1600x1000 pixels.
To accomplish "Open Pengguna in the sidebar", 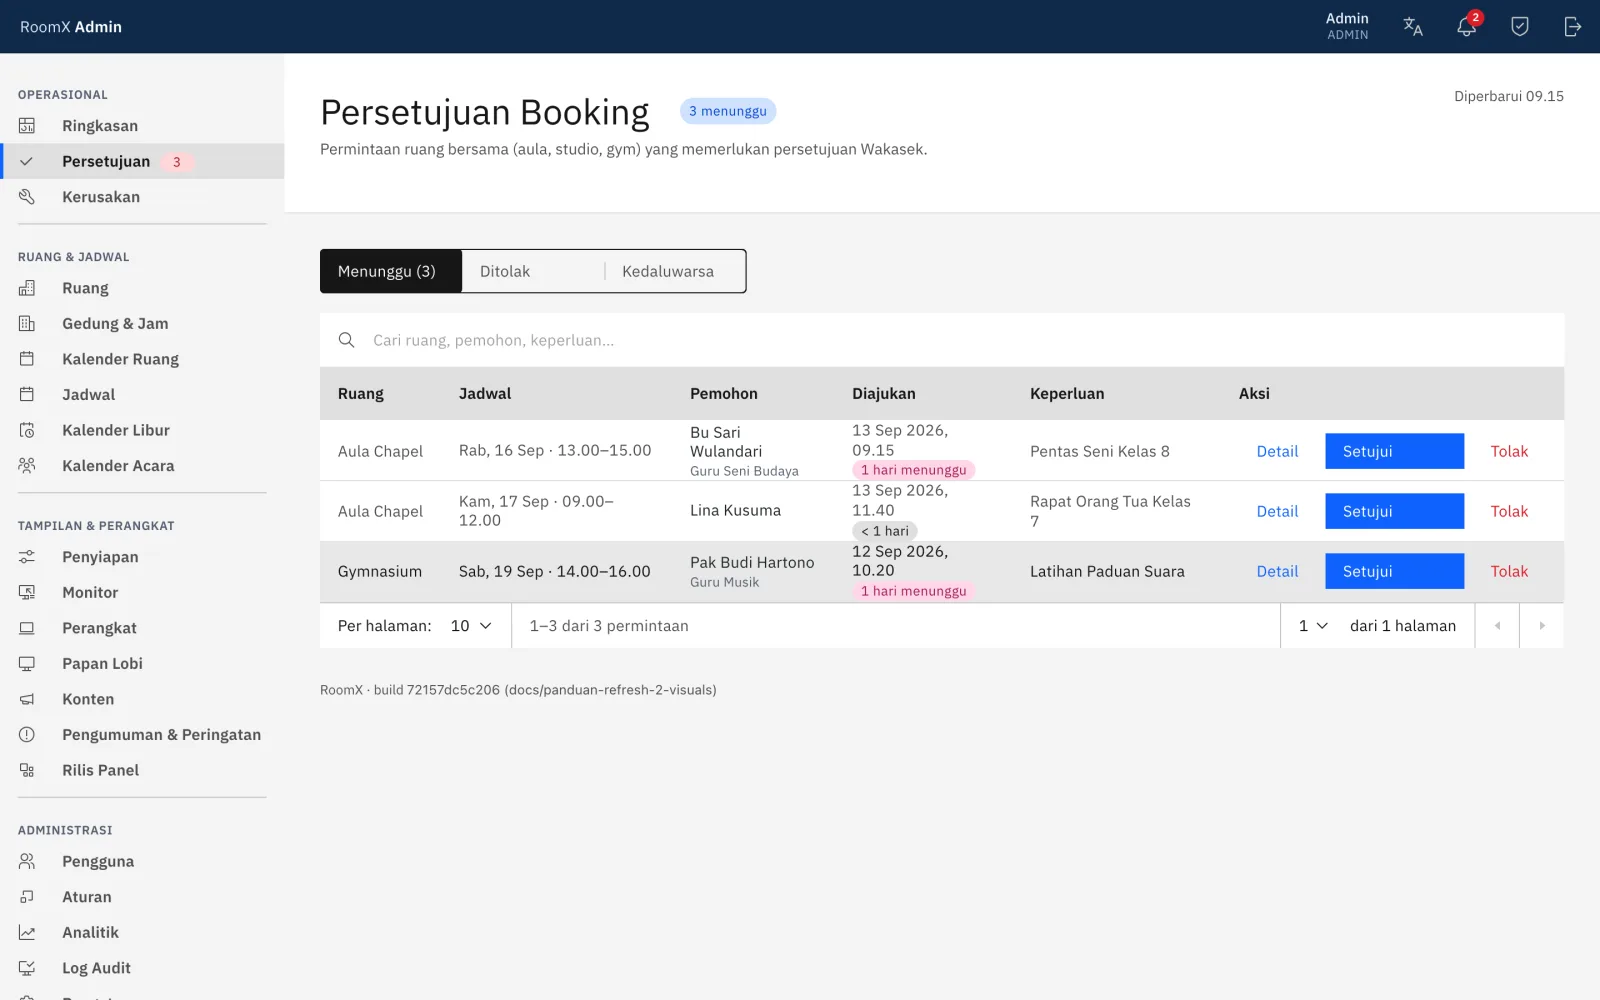I will coord(143,862).
